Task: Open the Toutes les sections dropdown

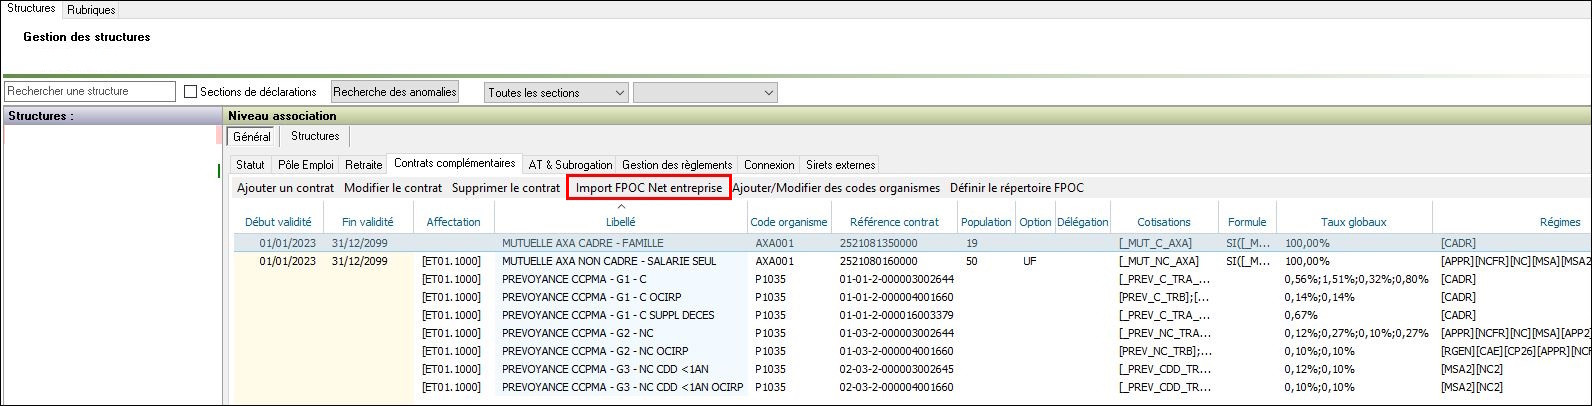Action: point(556,93)
